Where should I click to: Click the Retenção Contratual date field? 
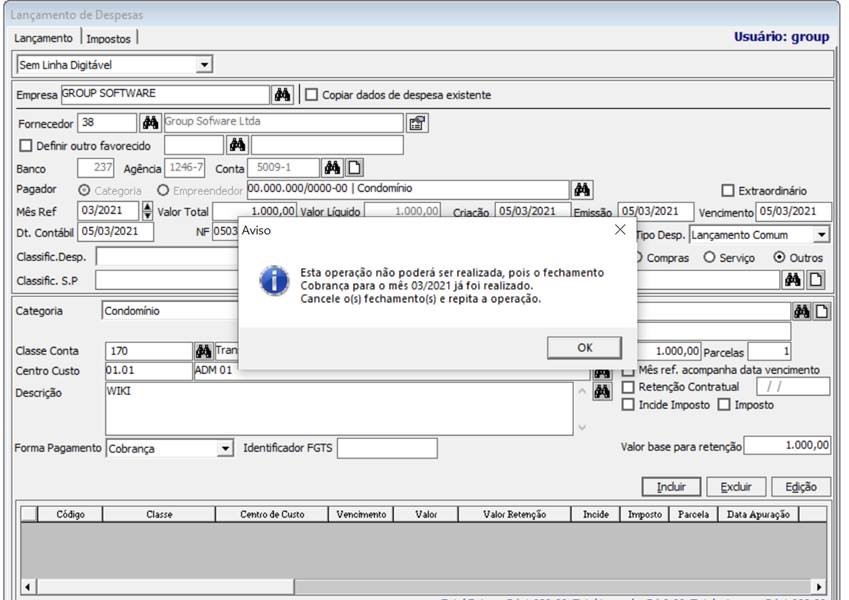pyautogui.click(x=793, y=387)
